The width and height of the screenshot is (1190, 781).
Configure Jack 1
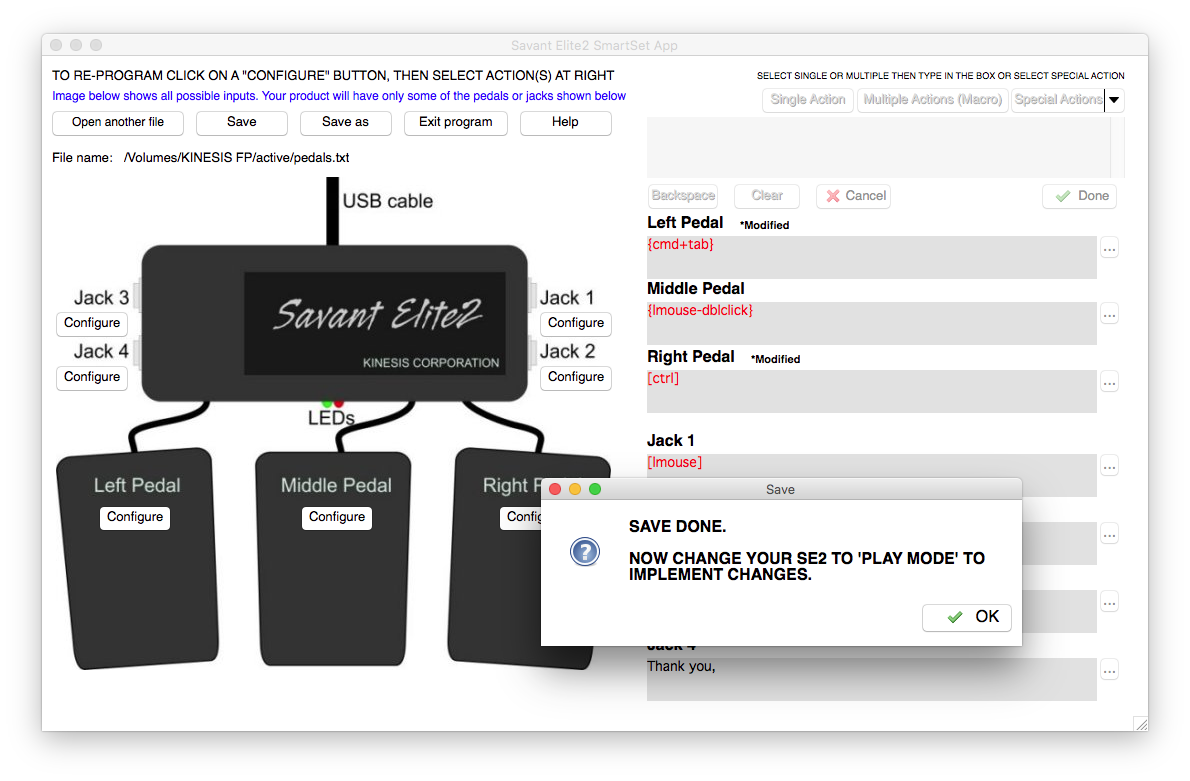coord(576,323)
